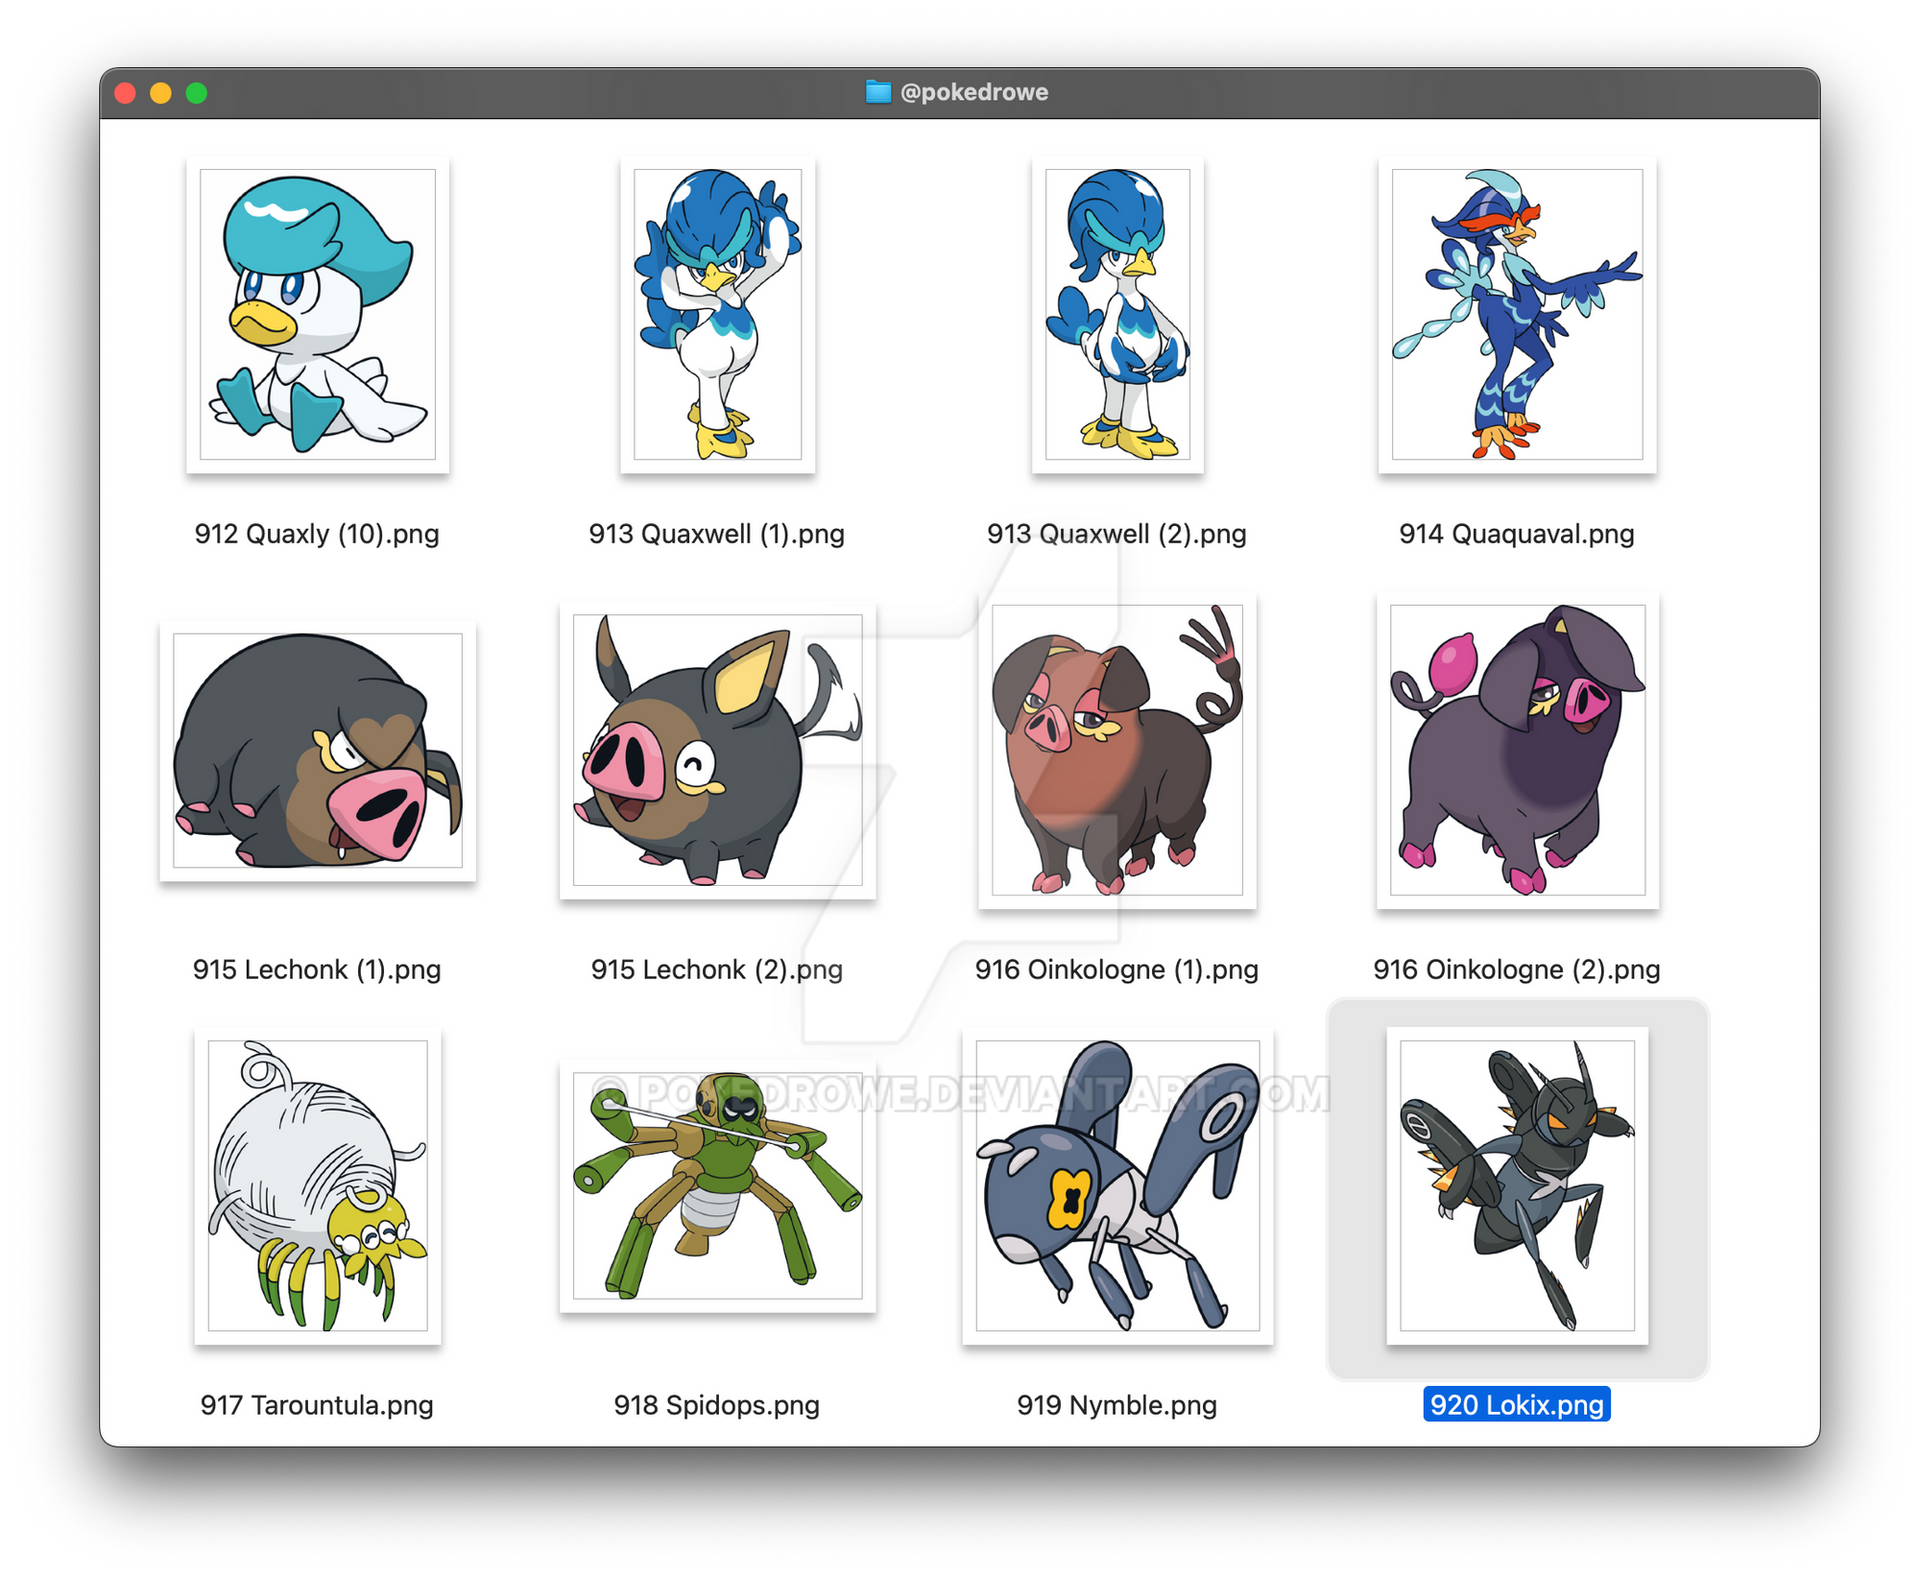Close the @pokedrowe window with red button

pyautogui.click(x=125, y=93)
